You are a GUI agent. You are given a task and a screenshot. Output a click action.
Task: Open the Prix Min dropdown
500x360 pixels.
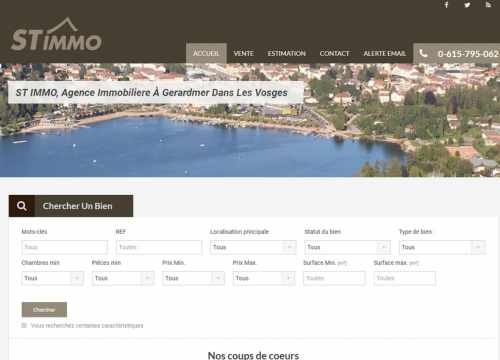(x=194, y=278)
